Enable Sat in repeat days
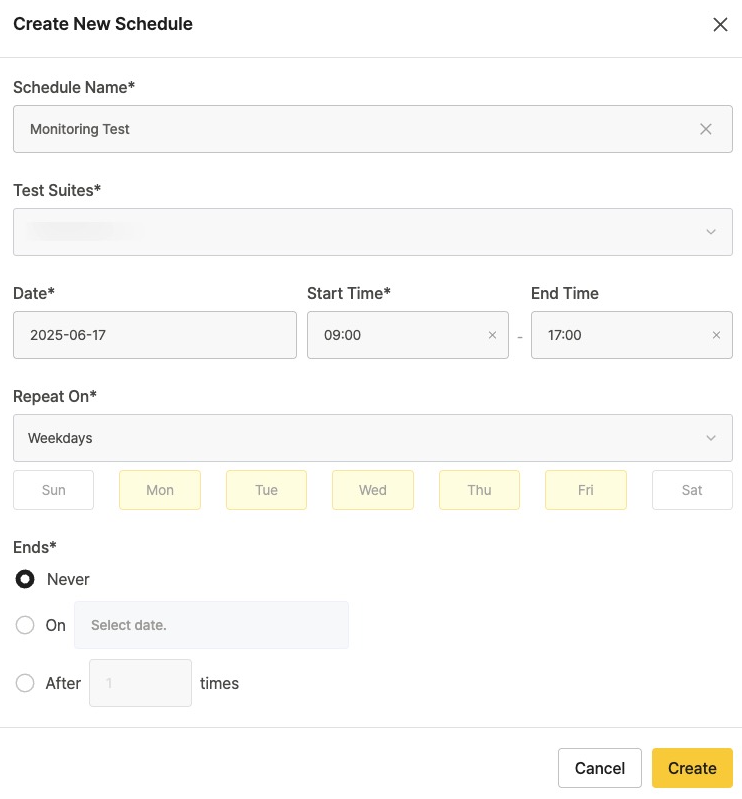The image size is (742, 799). (692, 490)
